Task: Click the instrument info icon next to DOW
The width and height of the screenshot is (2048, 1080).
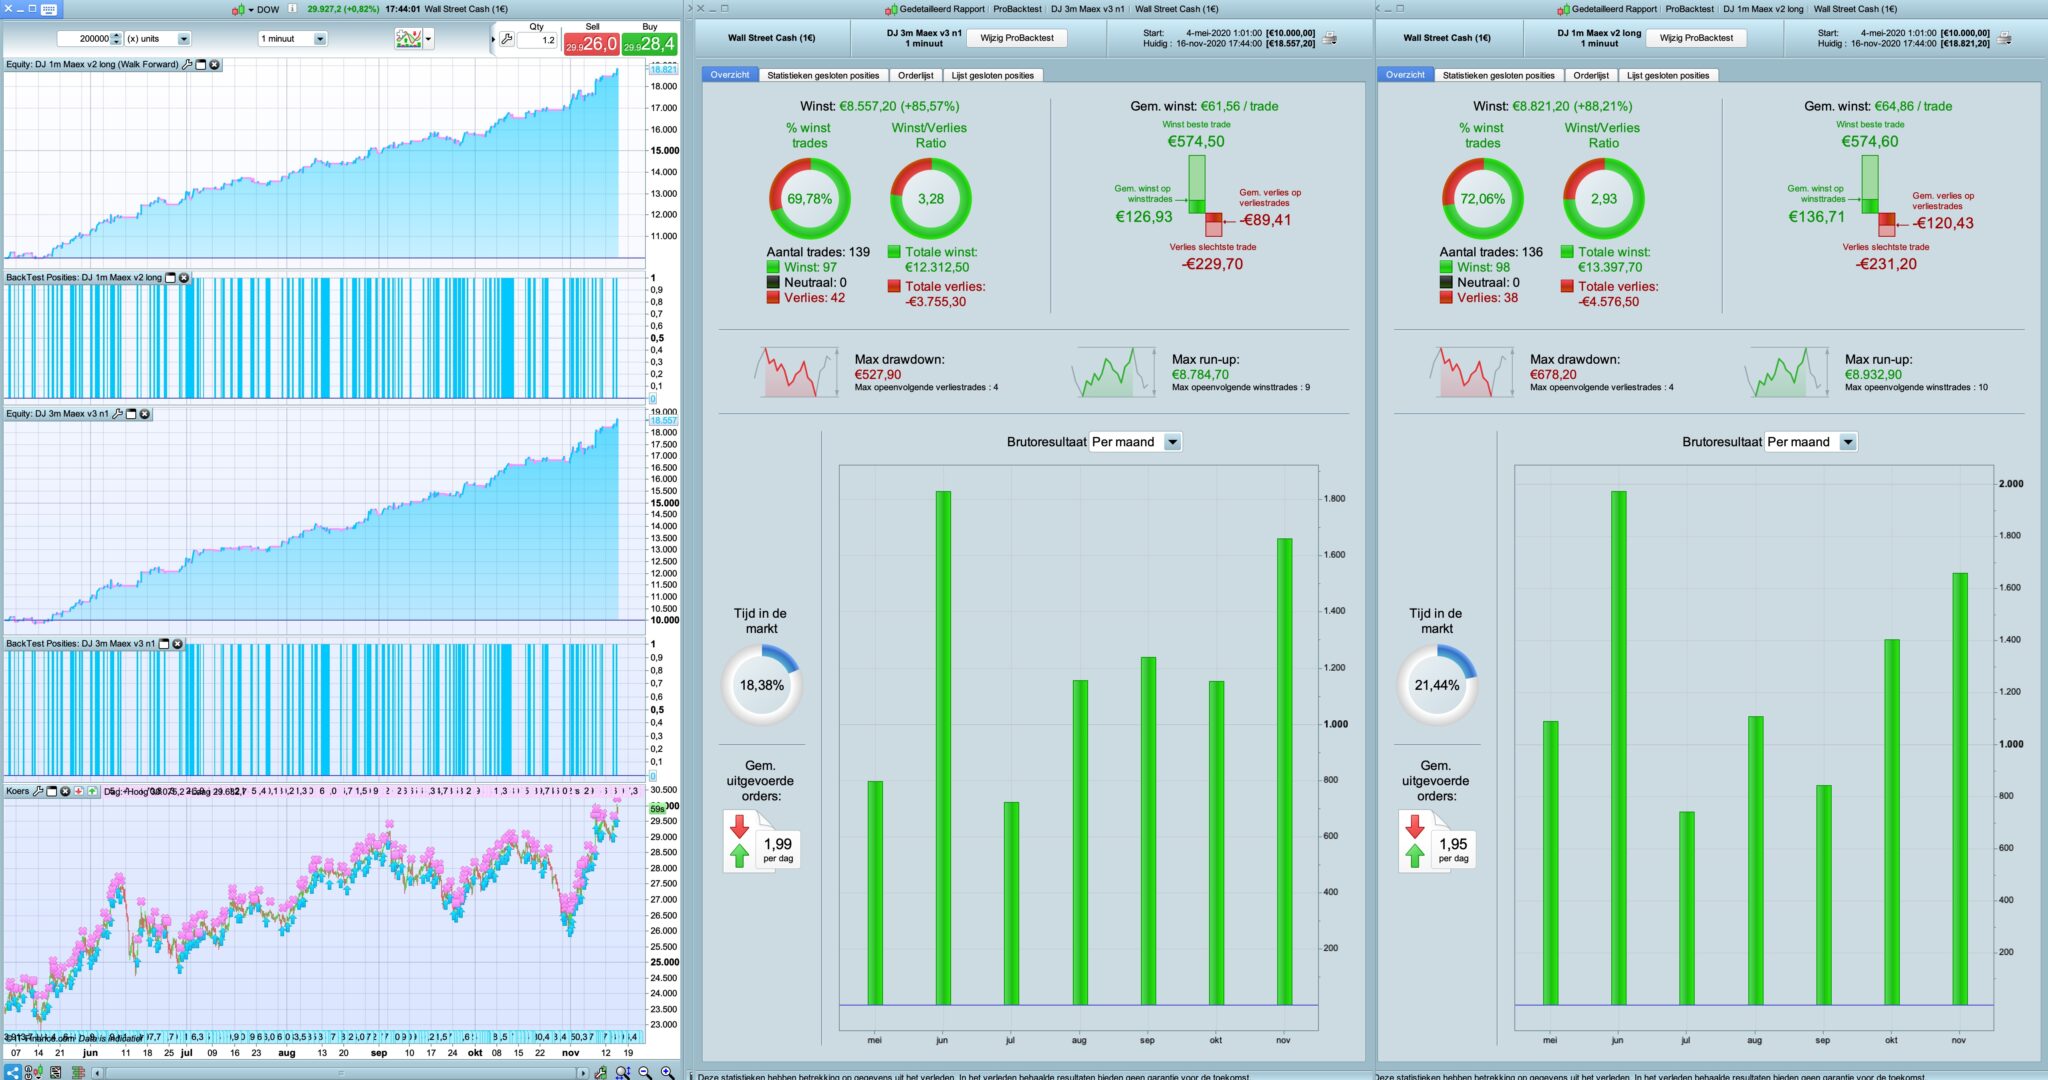Action: coord(292,9)
